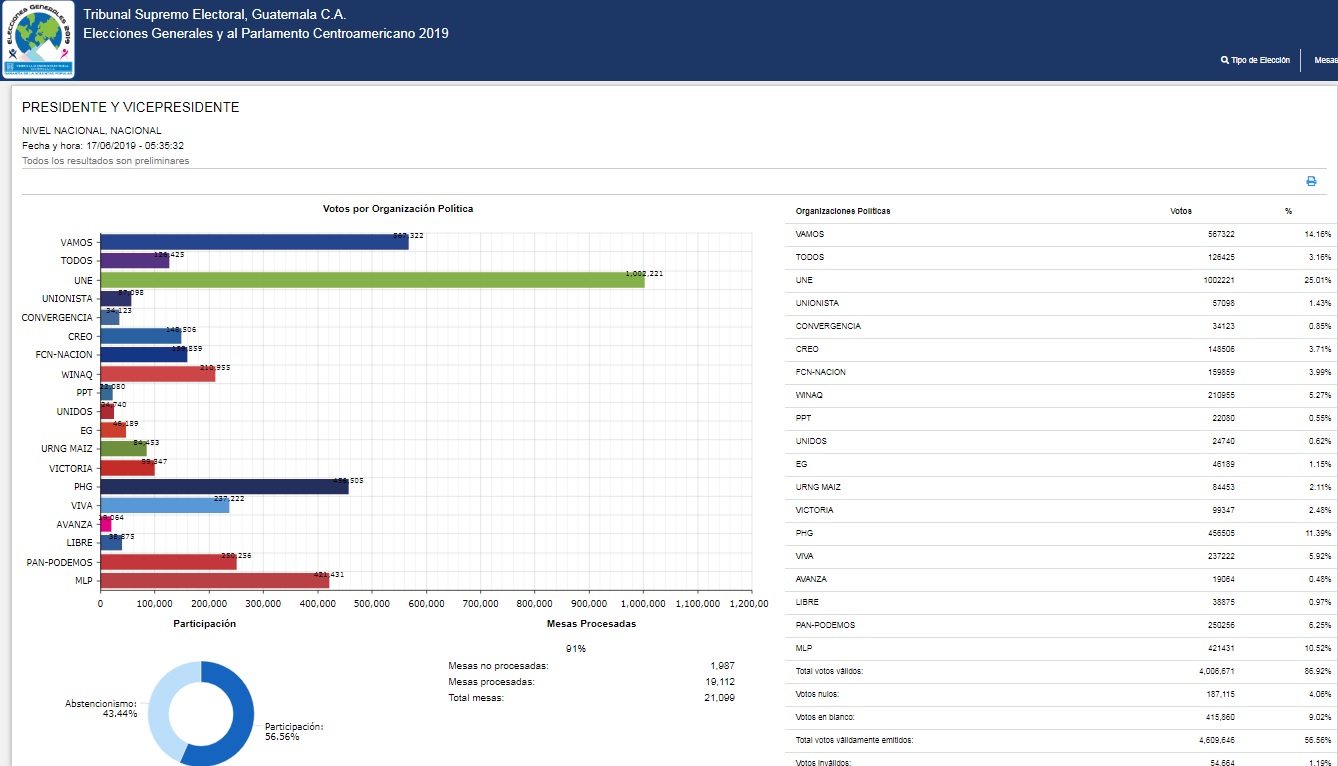
Task: Click the Organizaciones Políticas column header
Action: click(x=842, y=211)
